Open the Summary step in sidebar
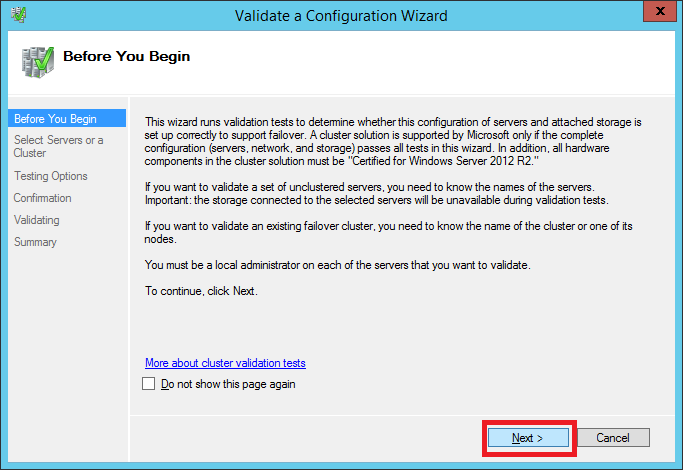 pyautogui.click(x=35, y=242)
